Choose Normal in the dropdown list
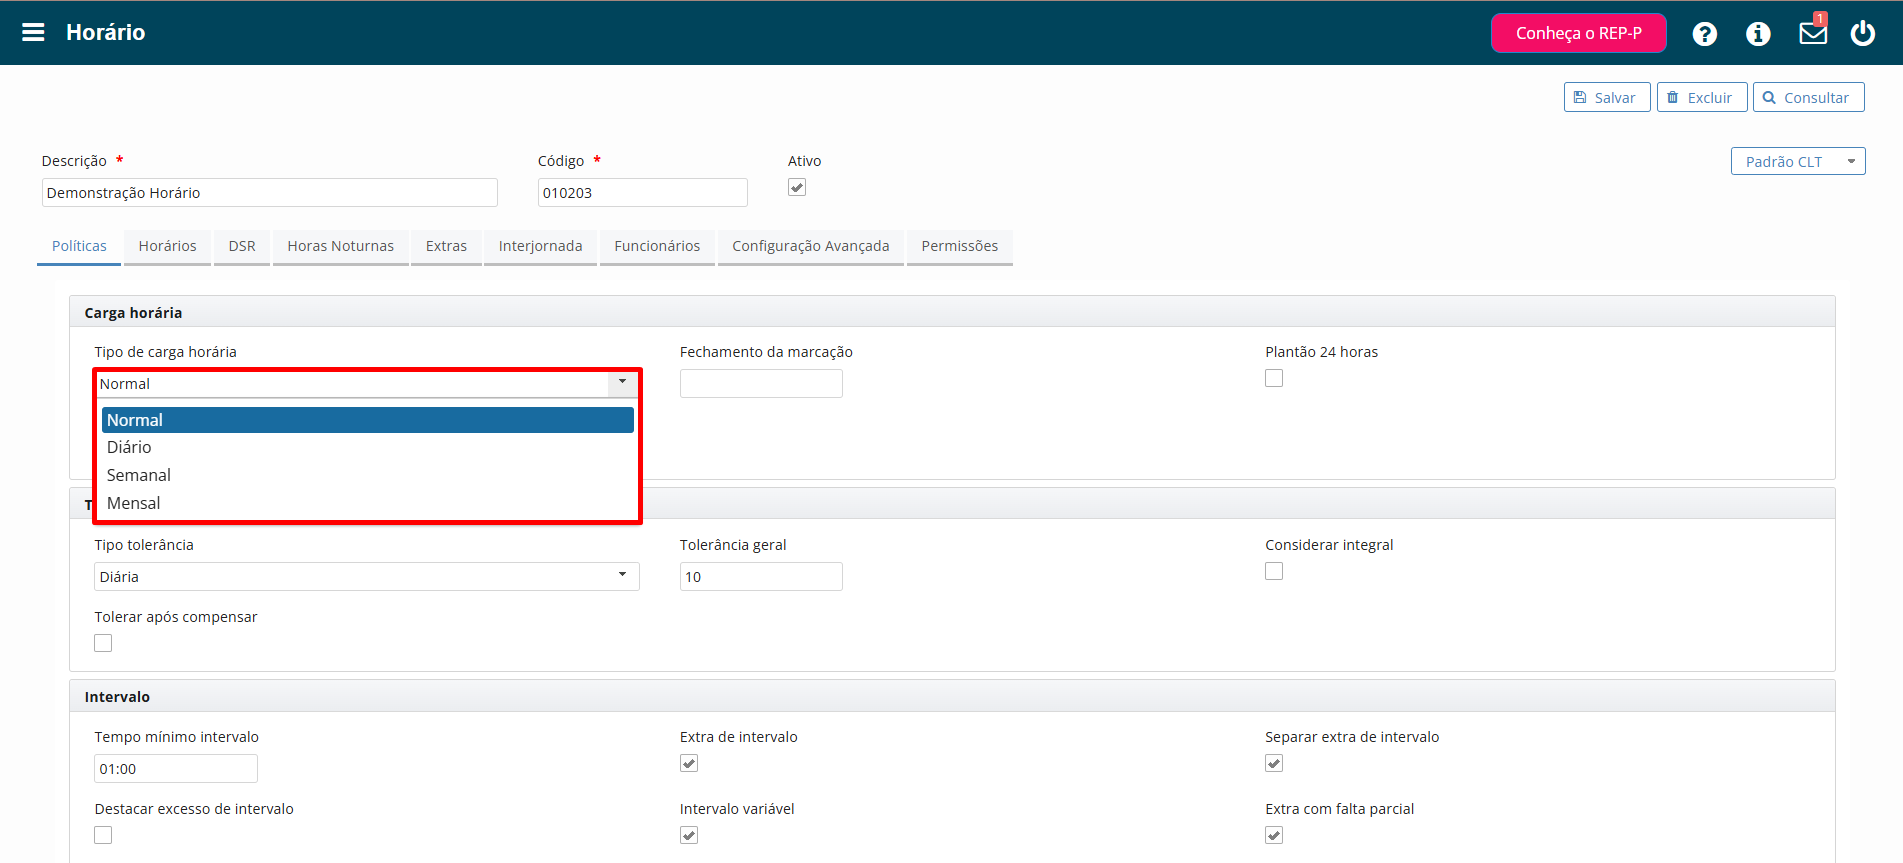1903x863 pixels. coord(368,420)
